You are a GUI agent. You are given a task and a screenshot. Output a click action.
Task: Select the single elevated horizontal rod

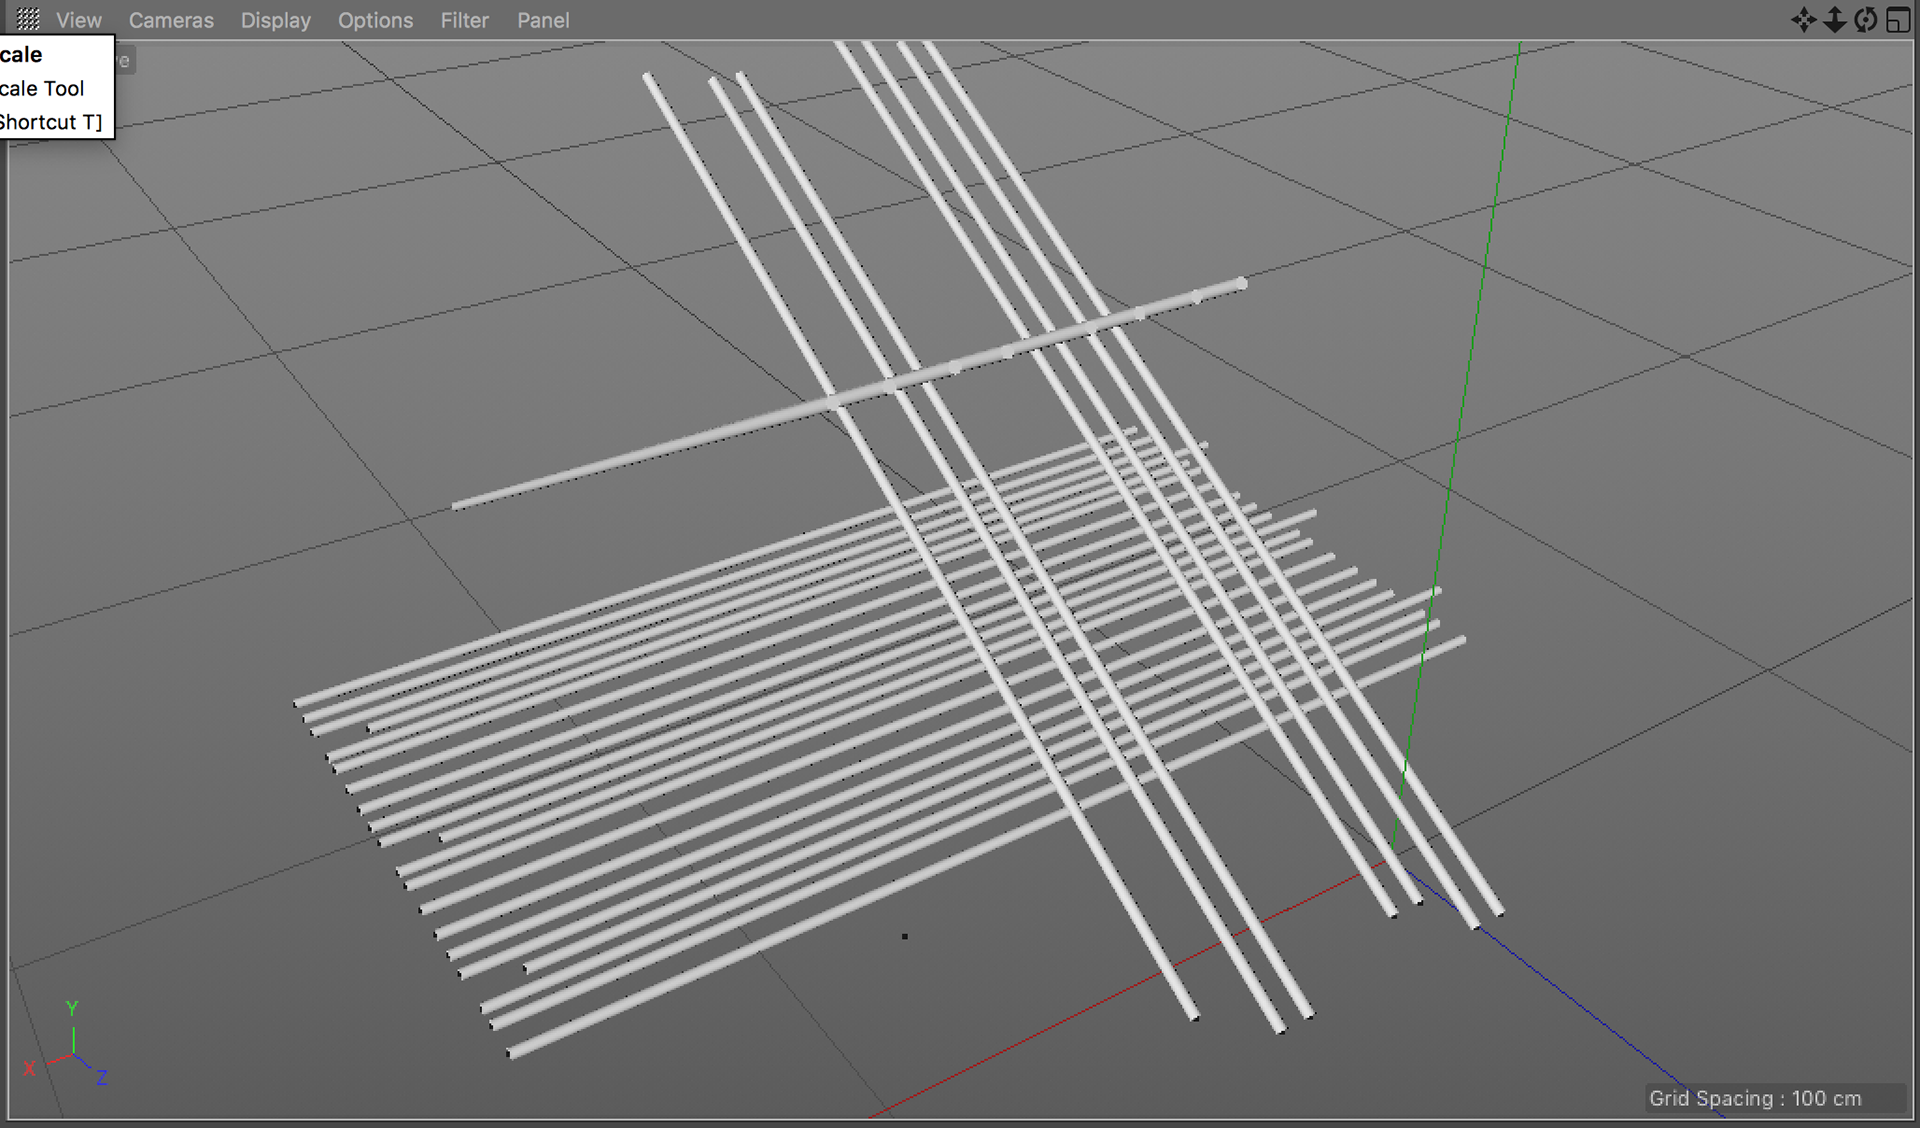click(640, 454)
